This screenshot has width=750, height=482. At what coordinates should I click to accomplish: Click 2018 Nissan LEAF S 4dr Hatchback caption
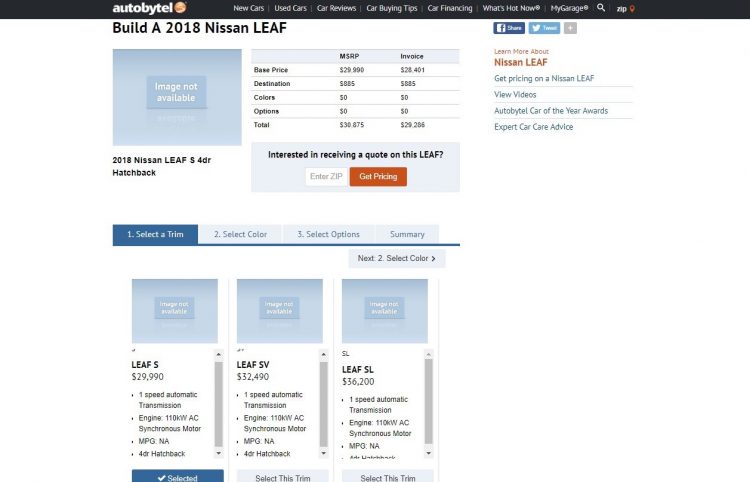(x=162, y=166)
